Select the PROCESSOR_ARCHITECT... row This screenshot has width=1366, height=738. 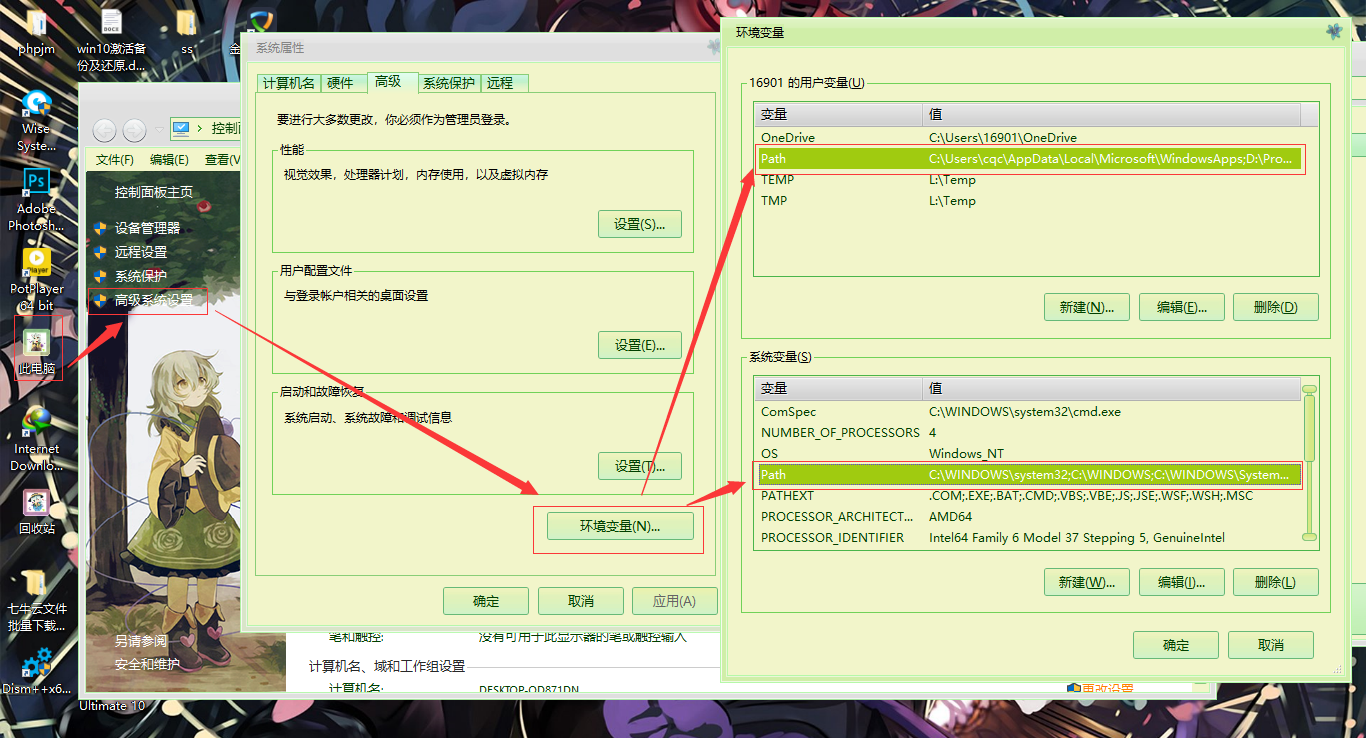click(x=1029, y=516)
